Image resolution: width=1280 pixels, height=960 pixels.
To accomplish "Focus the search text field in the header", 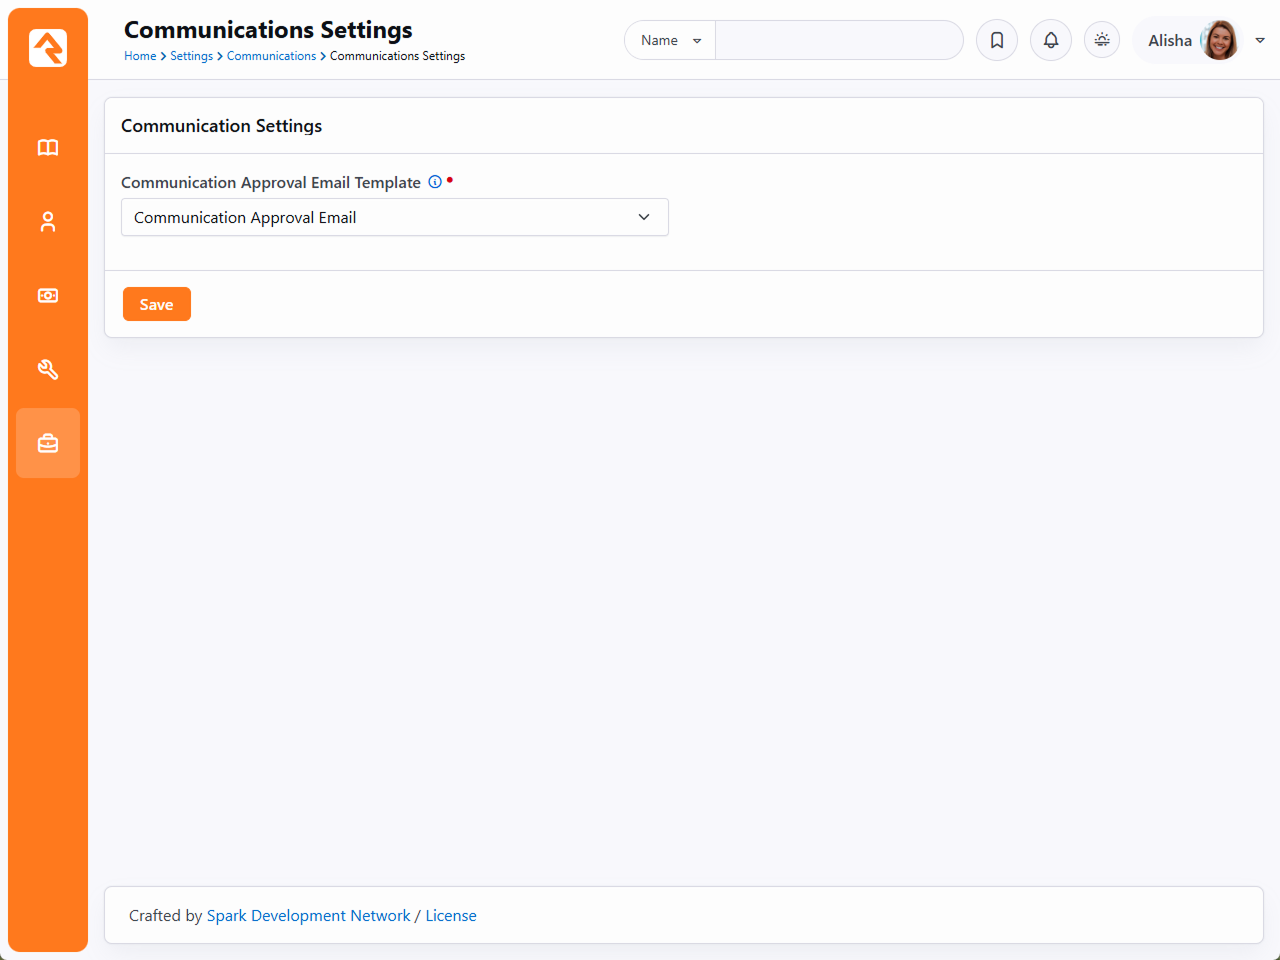I will (x=838, y=40).
